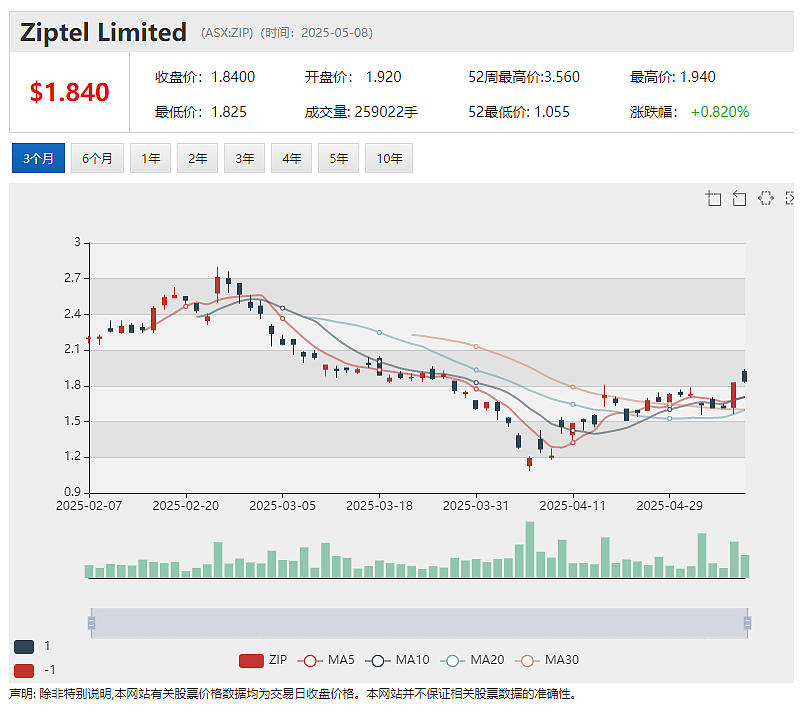Click the 2.7 y-axis label
This screenshot has height=725, width=804.
click(72, 278)
